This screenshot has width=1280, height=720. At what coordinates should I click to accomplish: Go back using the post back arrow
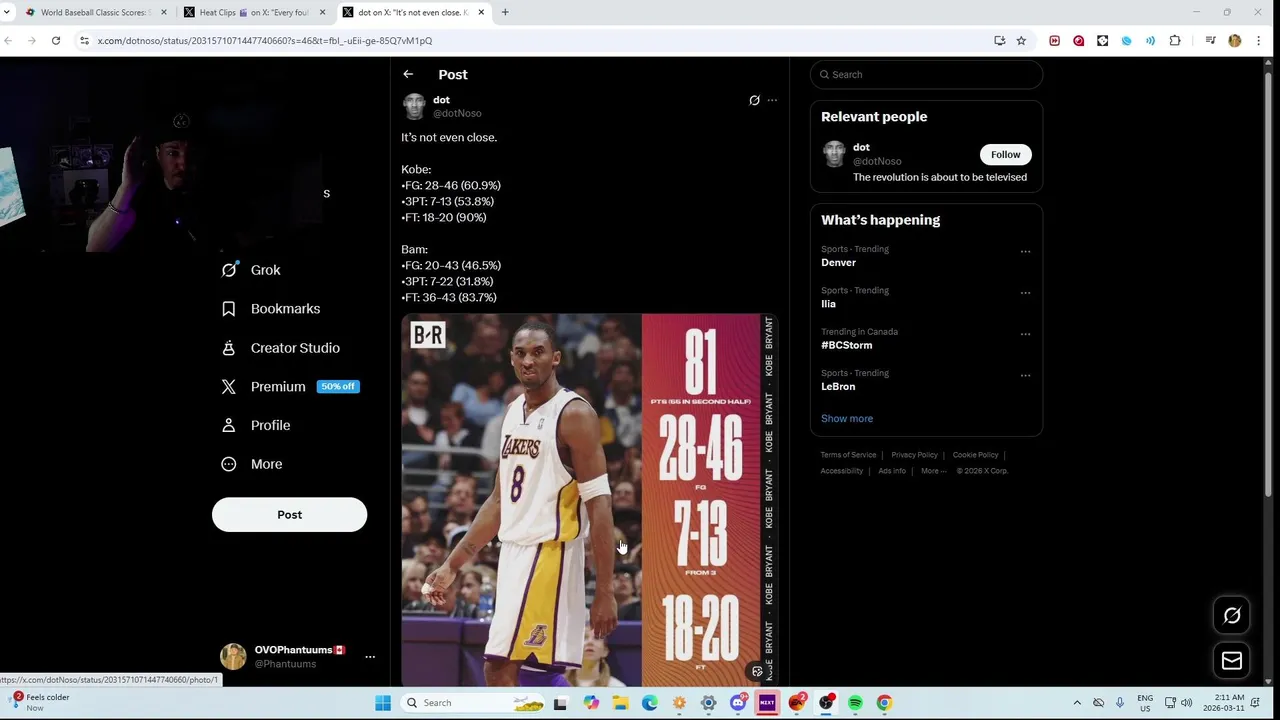click(x=408, y=74)
